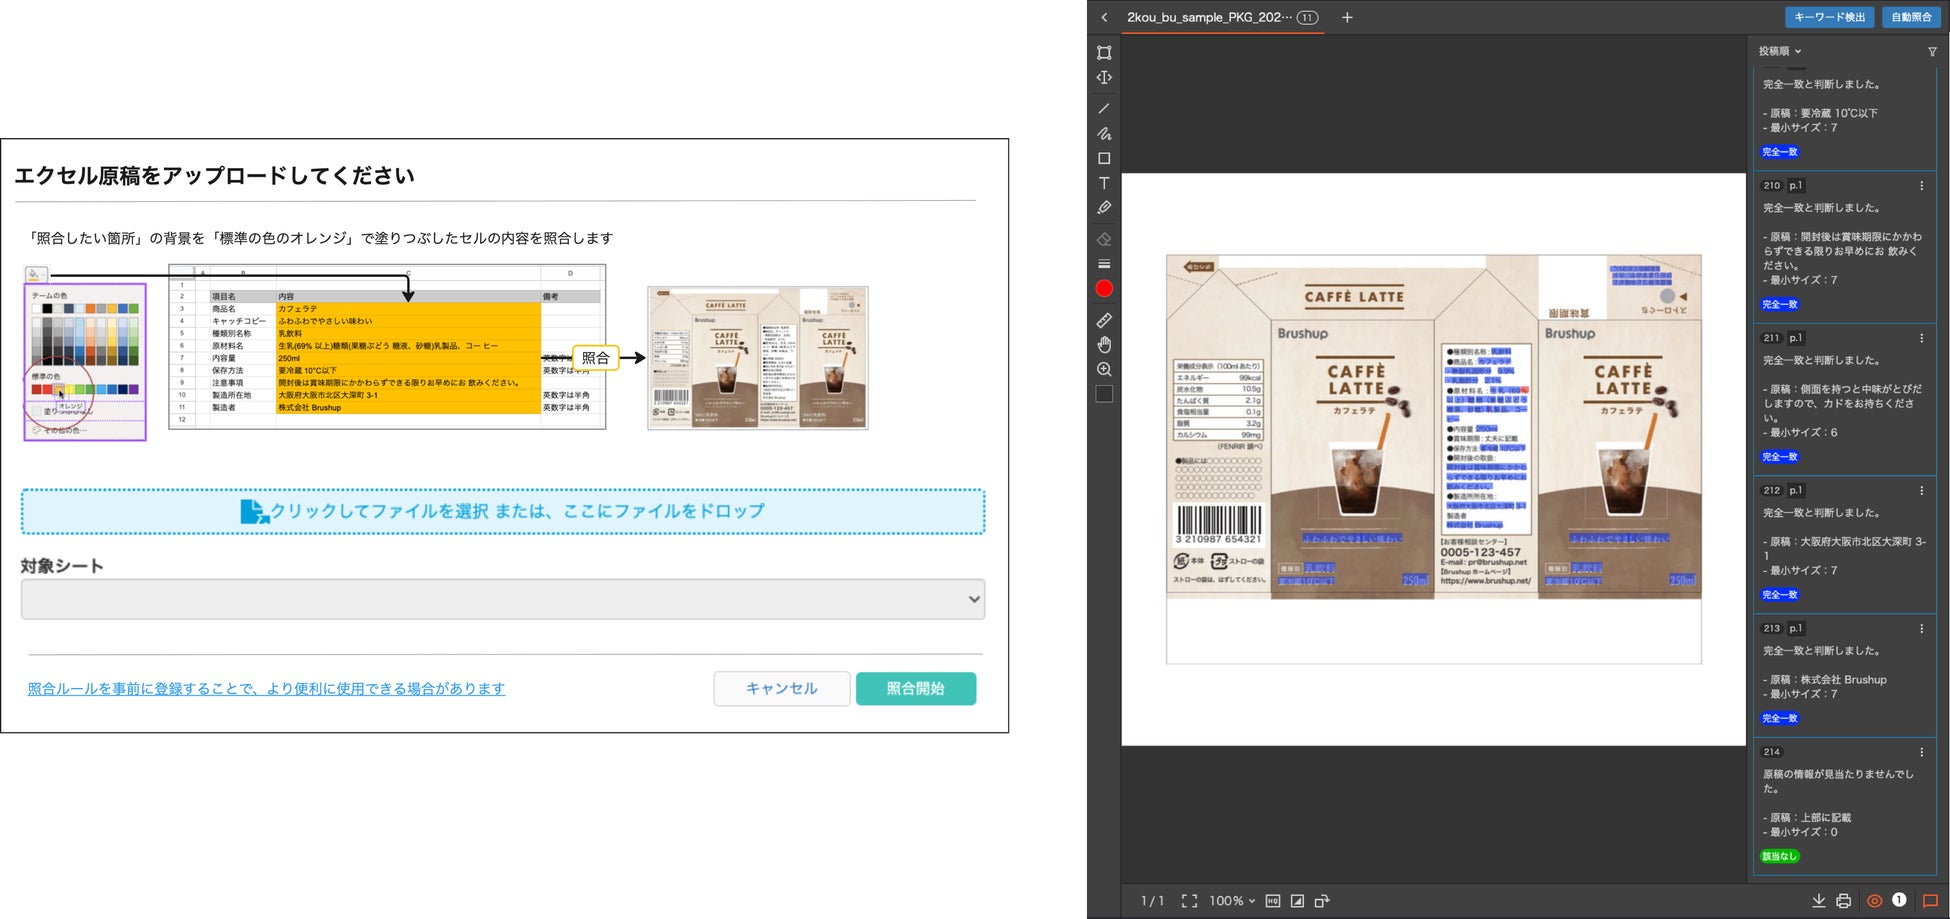This screenshot has height=919, width=1950.
Task: Open the 投稿順 sort order dropdown
Action: pyautogui.click(x=1779, y=51)
